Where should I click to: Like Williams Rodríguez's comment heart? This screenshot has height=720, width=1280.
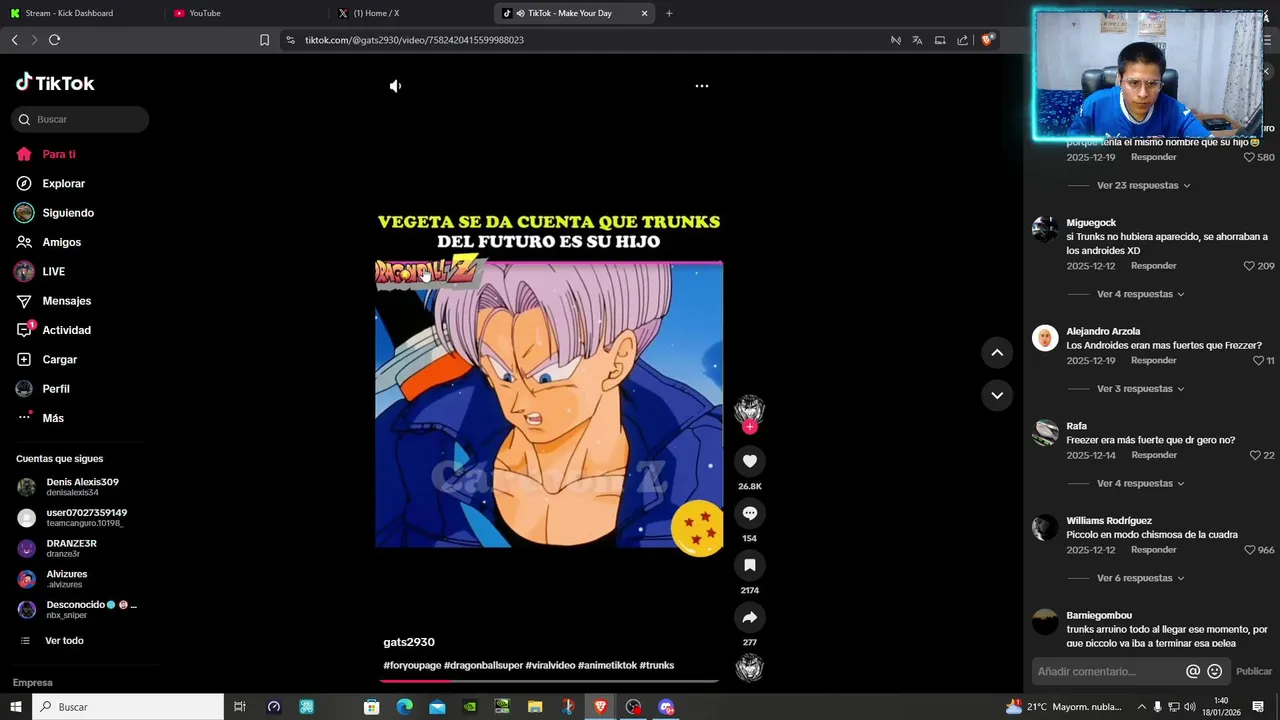coord(1249,550)
